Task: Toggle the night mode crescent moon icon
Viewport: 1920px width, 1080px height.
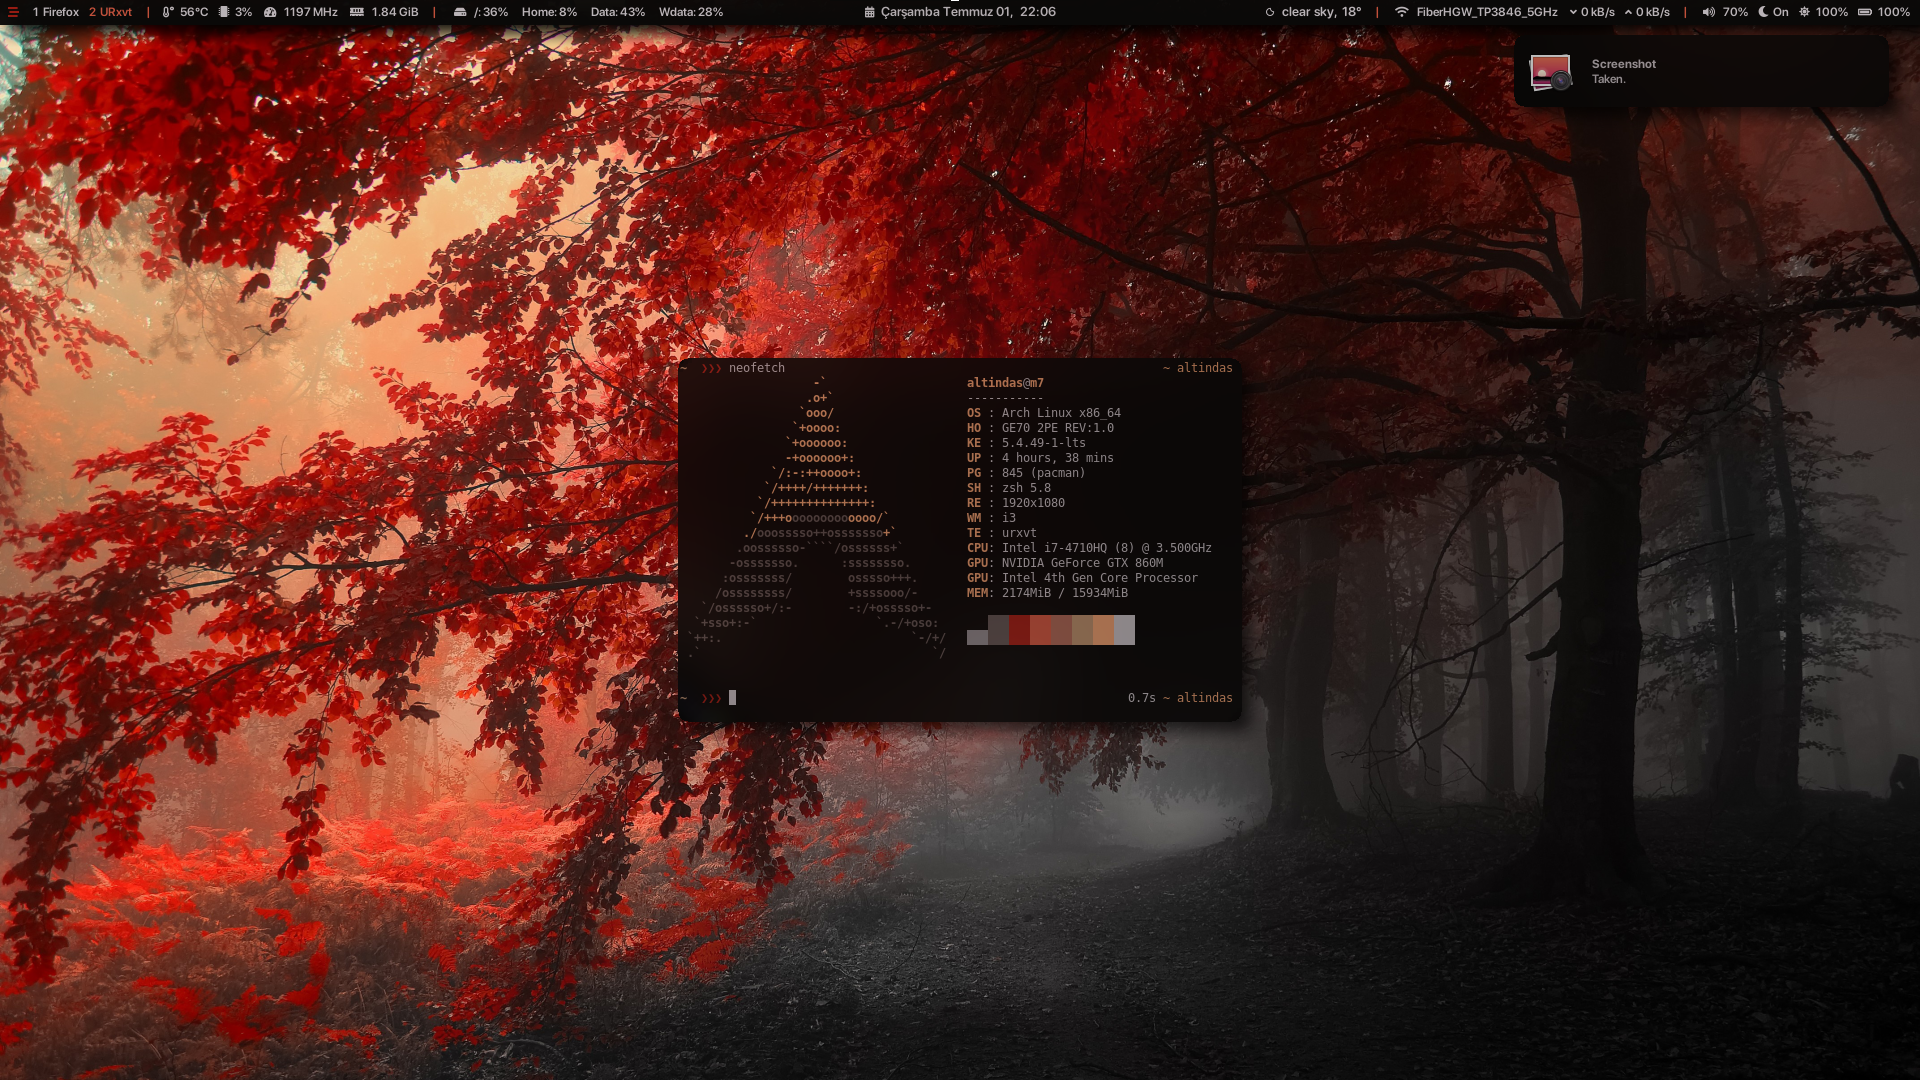Action: click(1762, 12)
